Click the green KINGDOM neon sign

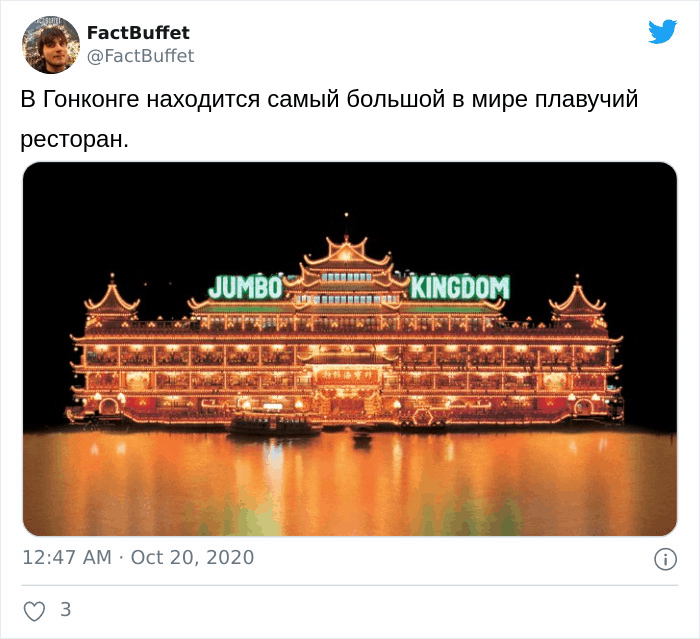[x=460, y=287]
